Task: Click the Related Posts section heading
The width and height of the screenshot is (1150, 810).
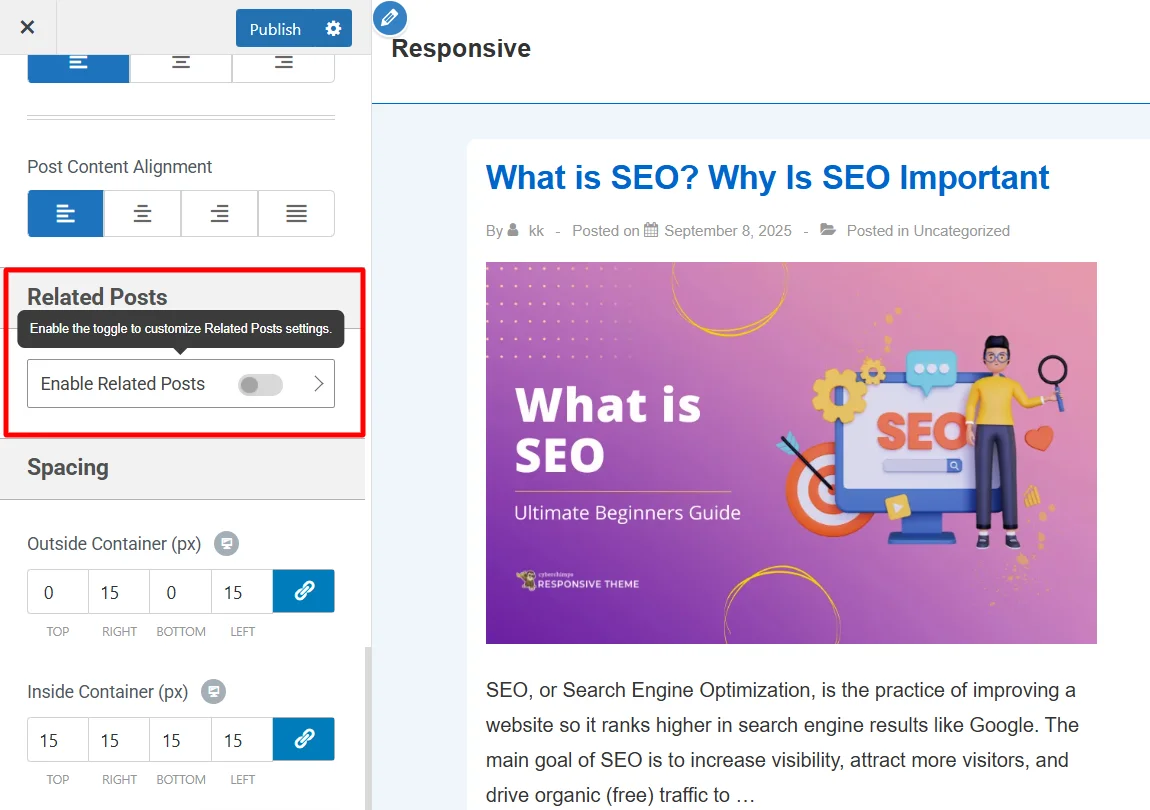Action: [98, 297]
